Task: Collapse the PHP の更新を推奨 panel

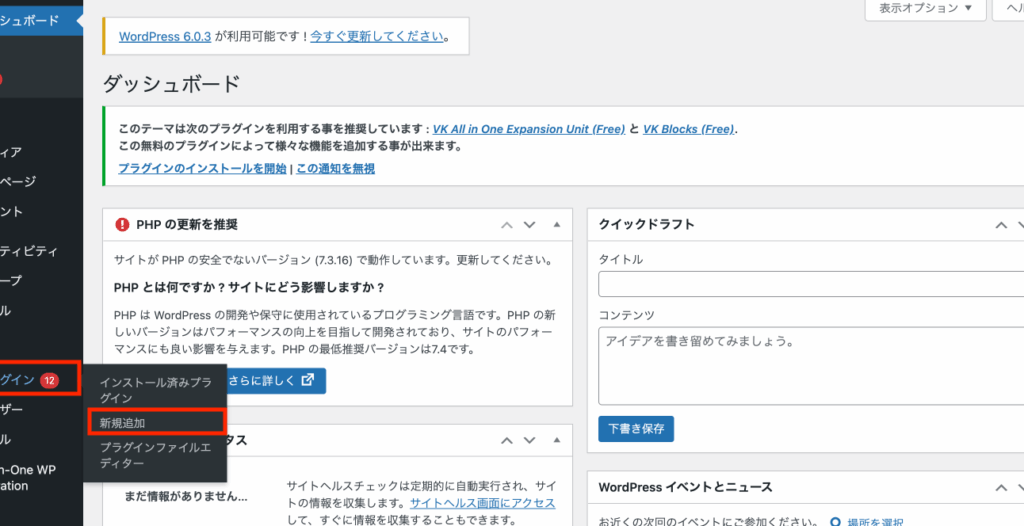Action: 556,225
